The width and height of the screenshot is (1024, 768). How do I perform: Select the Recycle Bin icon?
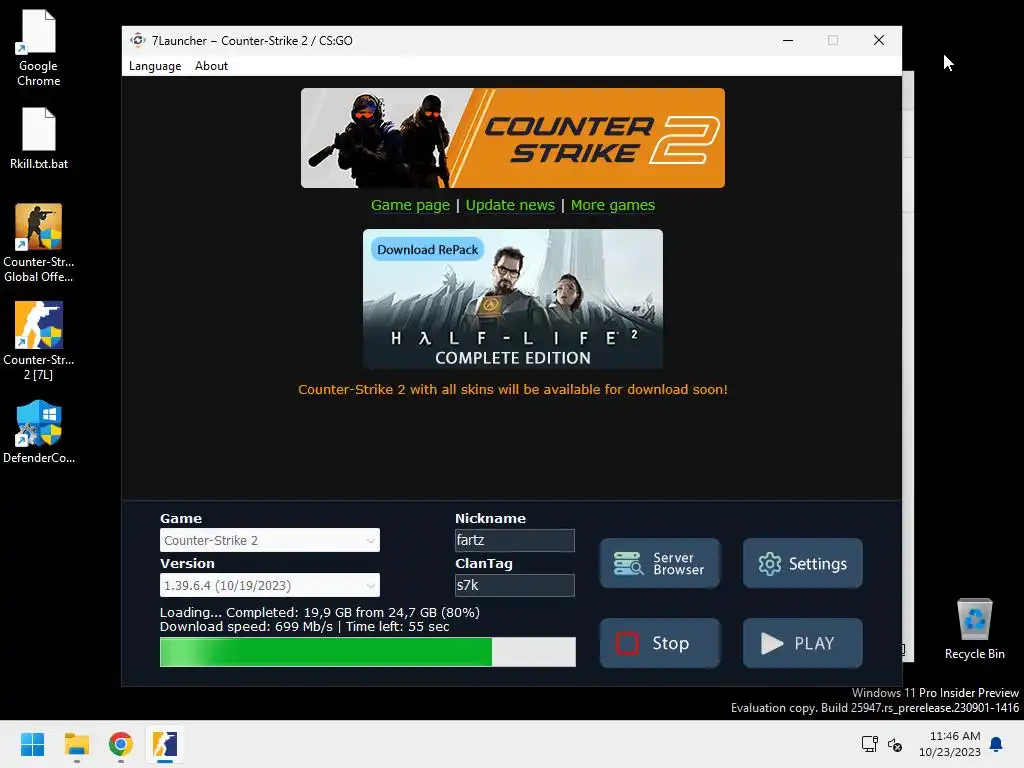(974, 629)
